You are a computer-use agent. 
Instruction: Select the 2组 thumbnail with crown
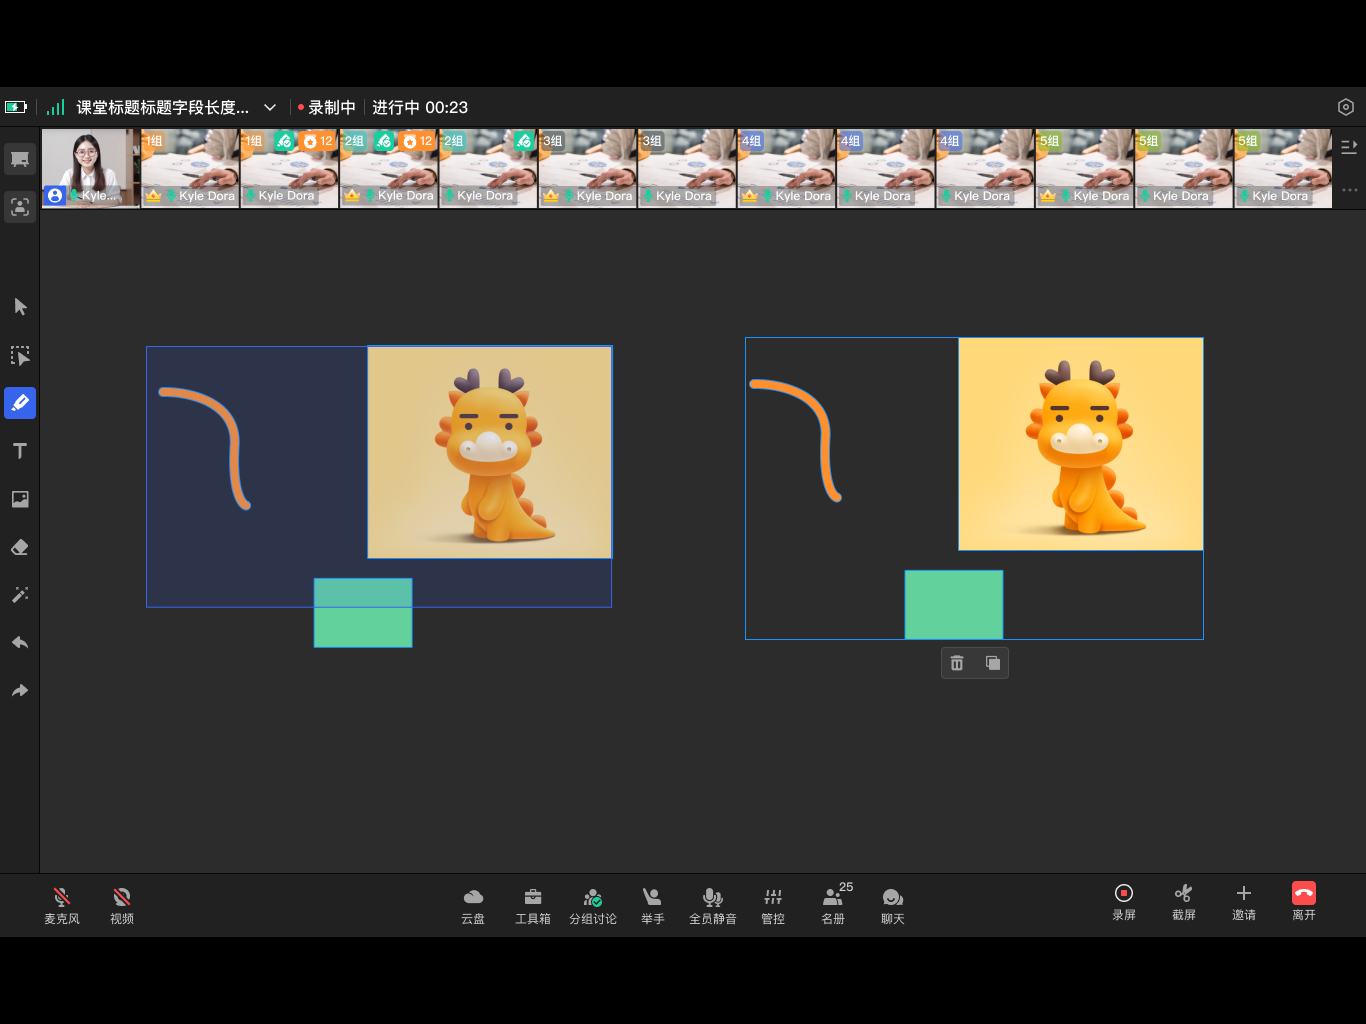coord(389,168)
